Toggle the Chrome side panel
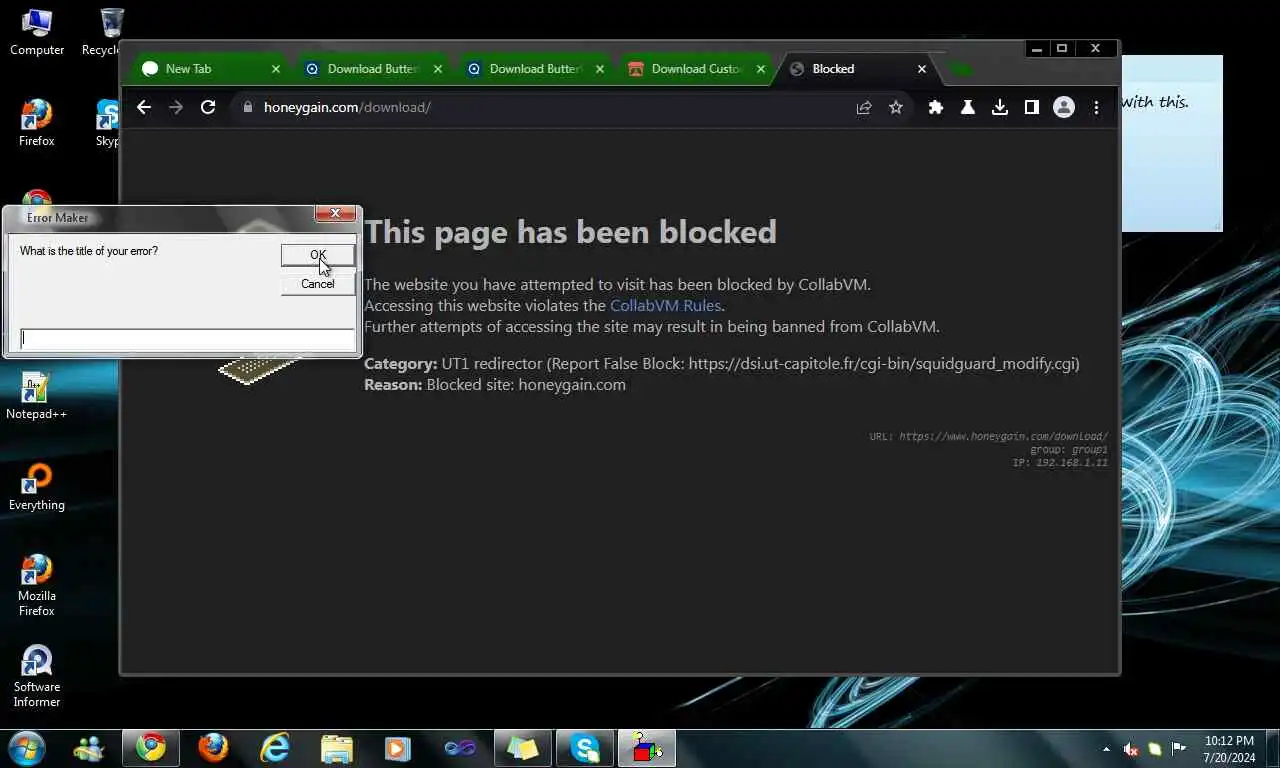Viewport: 1280px width, 768px height. 1032,107
